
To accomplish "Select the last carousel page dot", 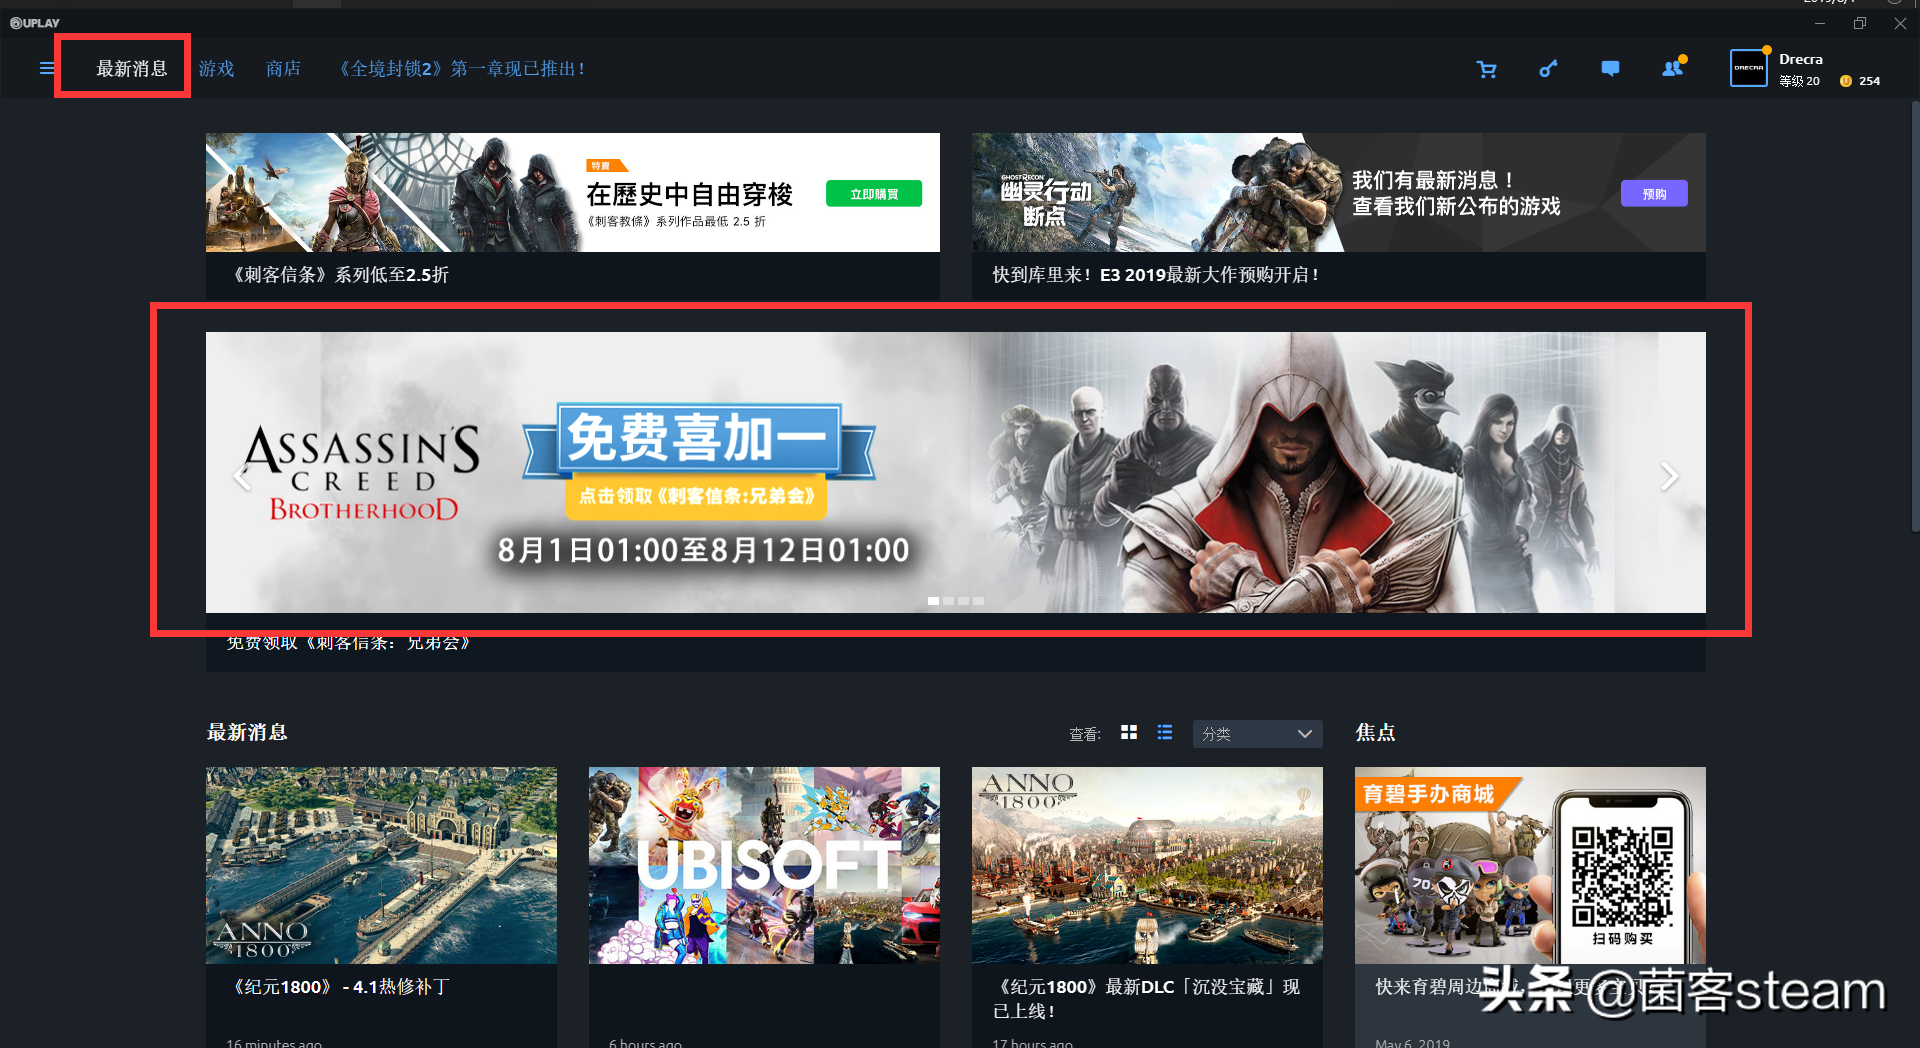I will pos(979,601).
